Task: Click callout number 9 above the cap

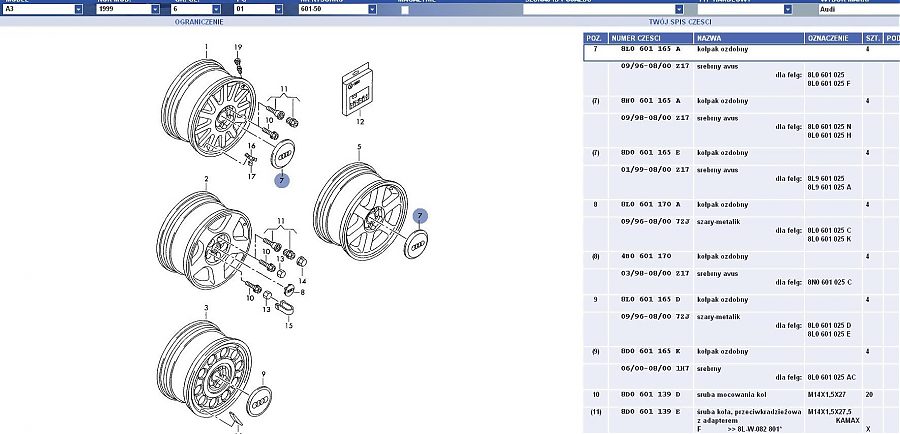Action: pyautogui.click(x=263, y=374)
